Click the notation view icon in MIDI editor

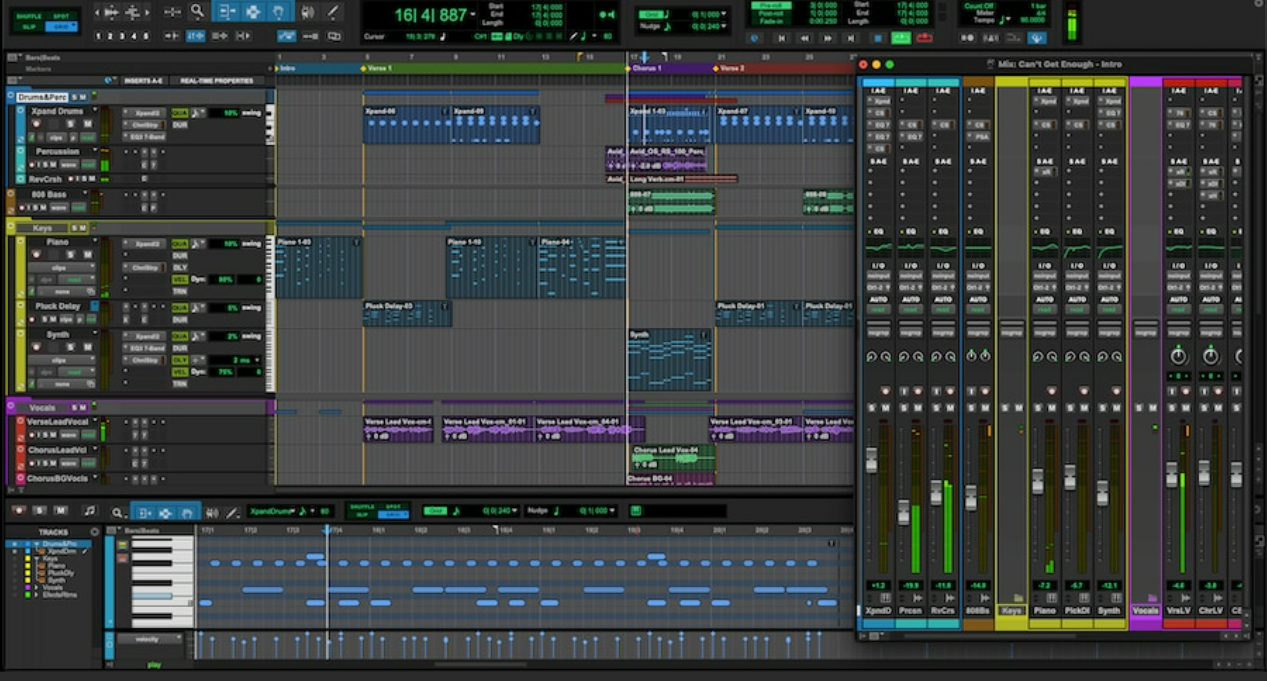90,510
